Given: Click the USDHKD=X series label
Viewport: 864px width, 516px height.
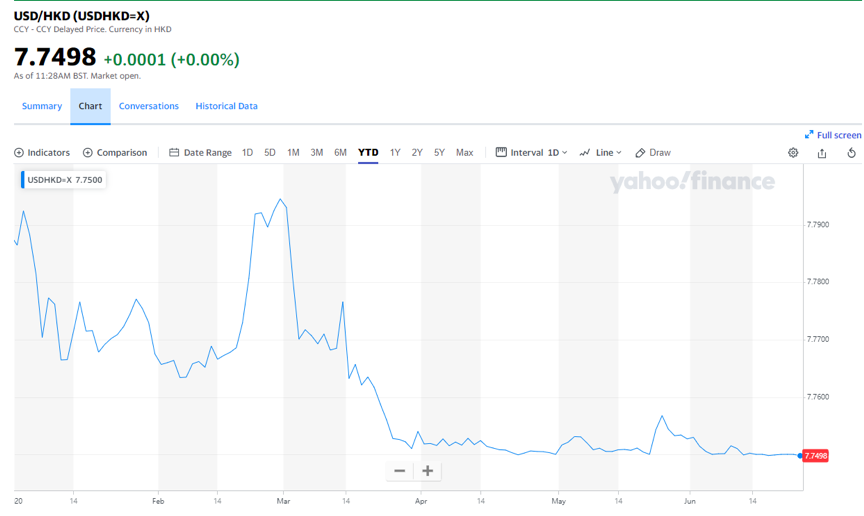Looking at the screenshot, I should point(64,180).
